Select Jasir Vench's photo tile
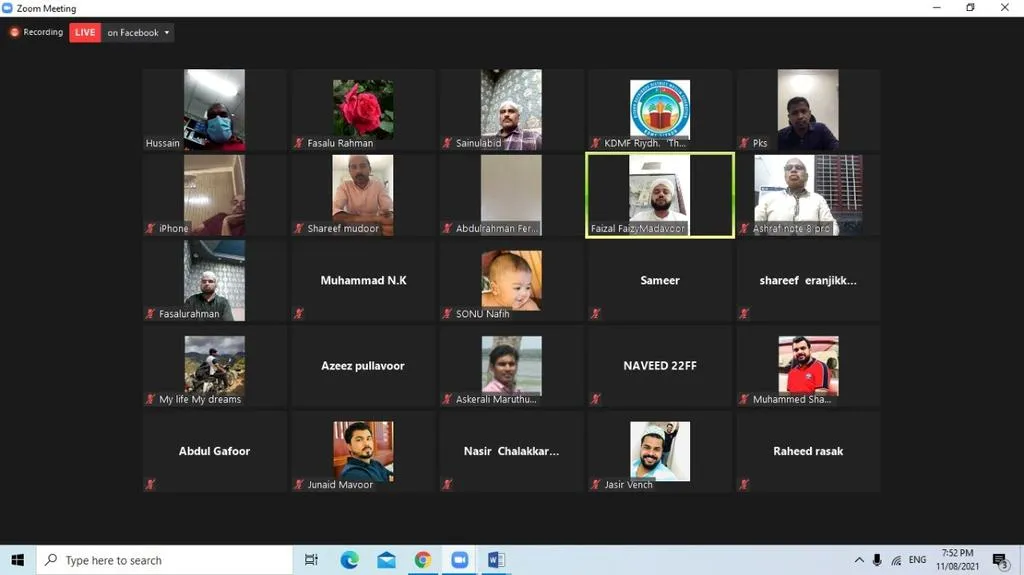This screenshot has width=1024, height=575. point(660,452)
